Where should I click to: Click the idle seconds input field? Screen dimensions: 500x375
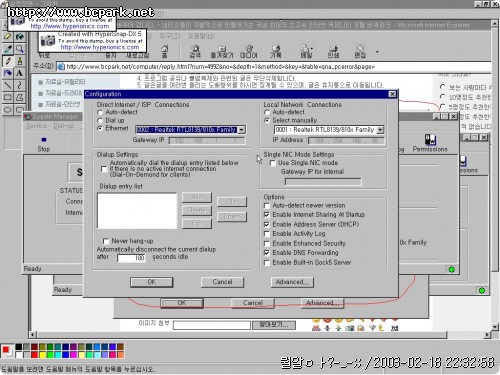(131, 258)
